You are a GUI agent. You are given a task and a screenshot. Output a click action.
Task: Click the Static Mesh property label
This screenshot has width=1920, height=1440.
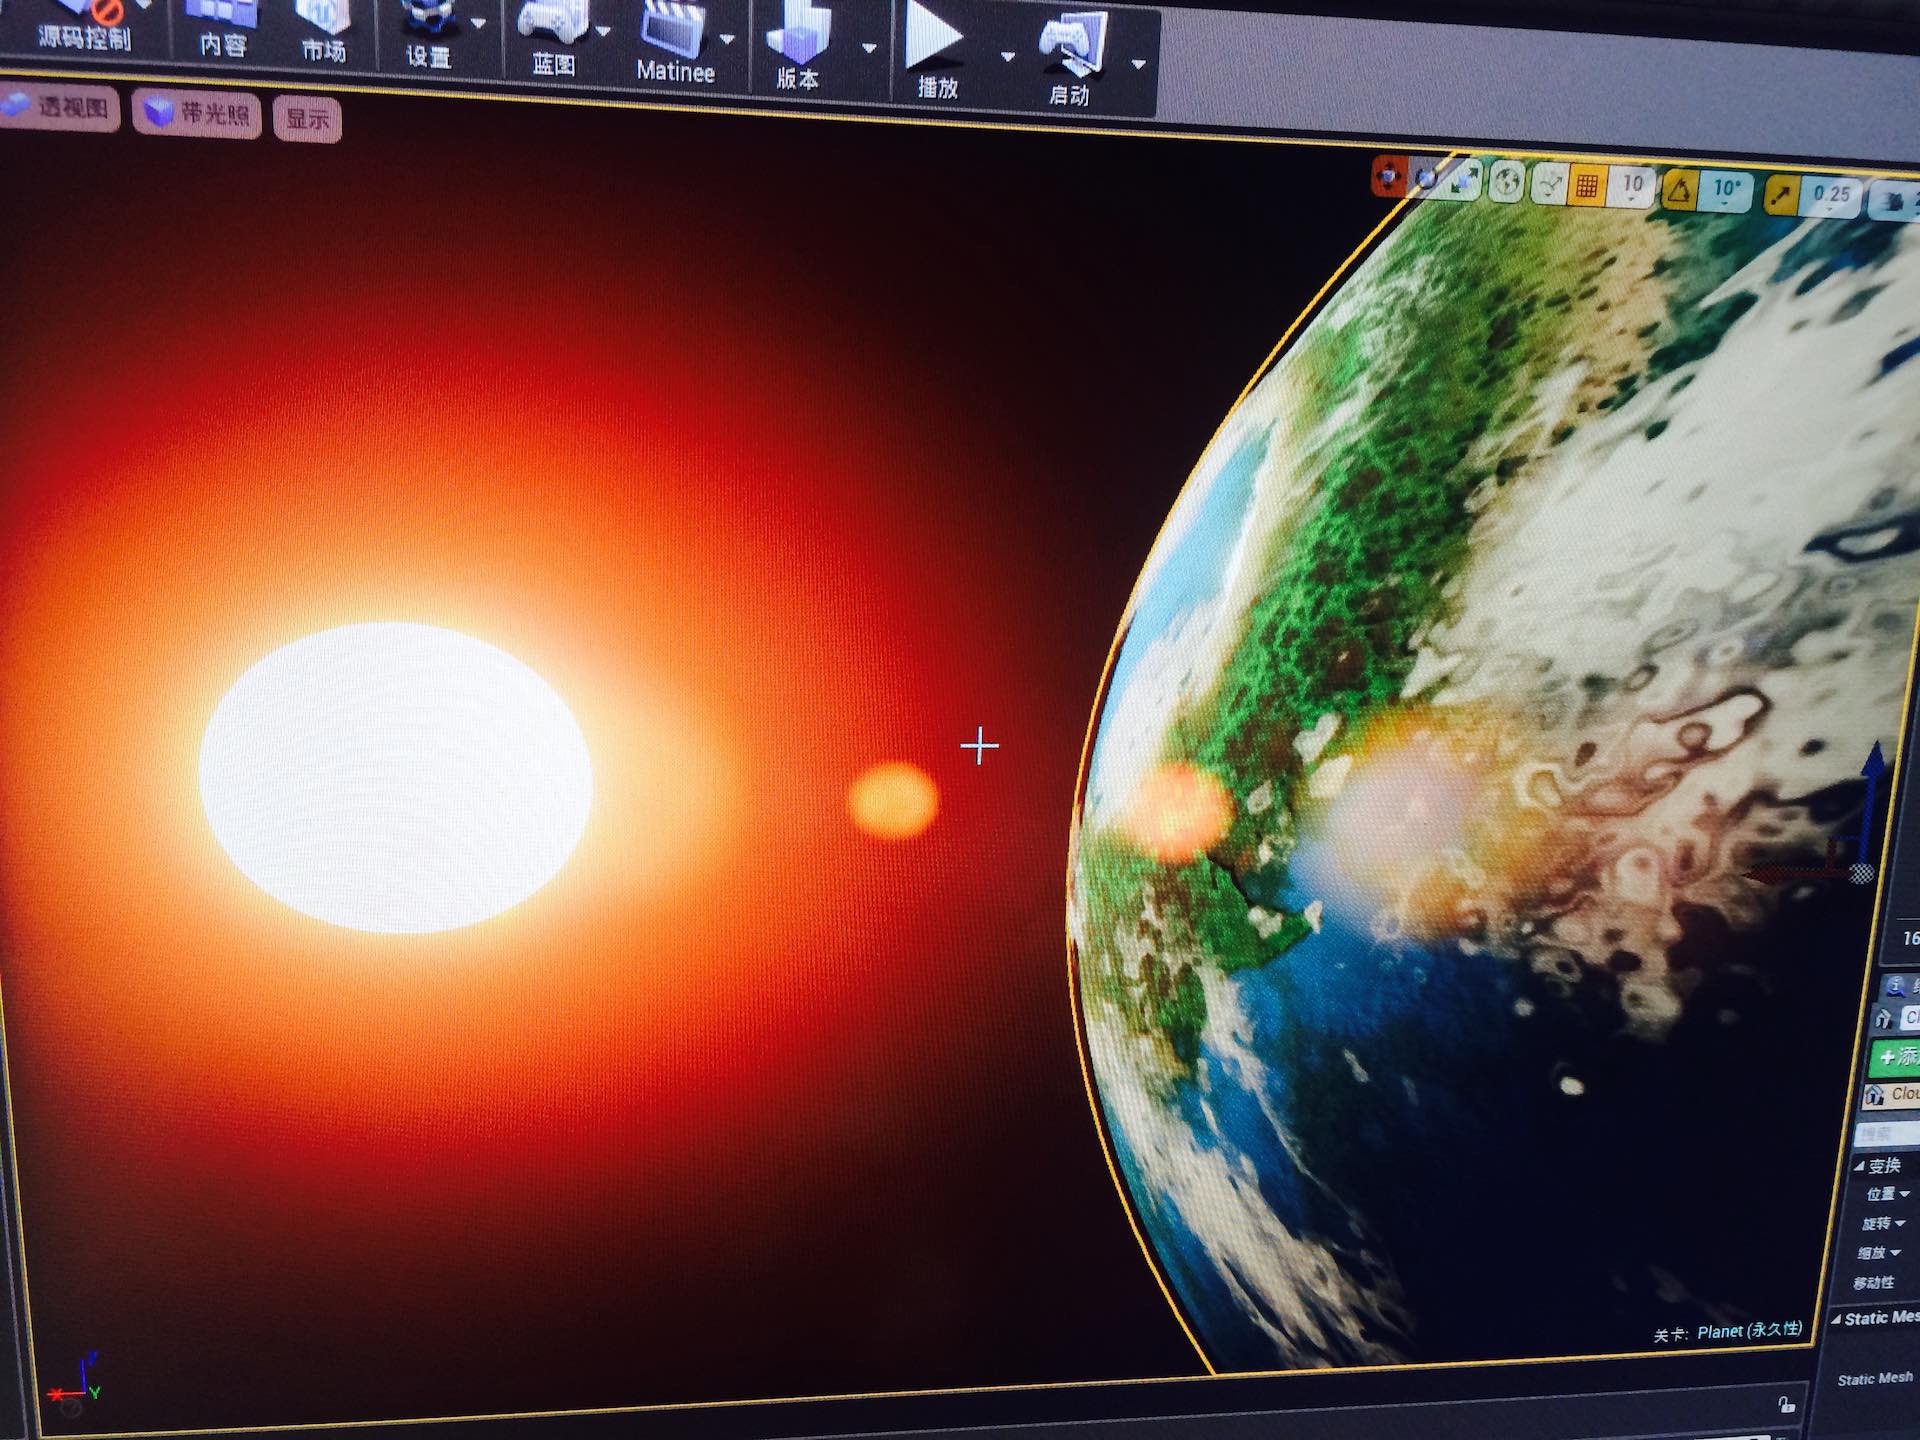click(1875, 1379)
